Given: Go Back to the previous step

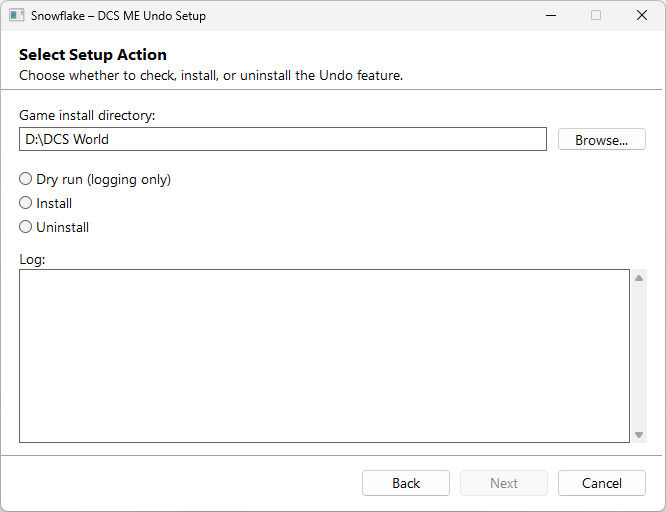Looking at the screenshot, I should click(406, 483).
